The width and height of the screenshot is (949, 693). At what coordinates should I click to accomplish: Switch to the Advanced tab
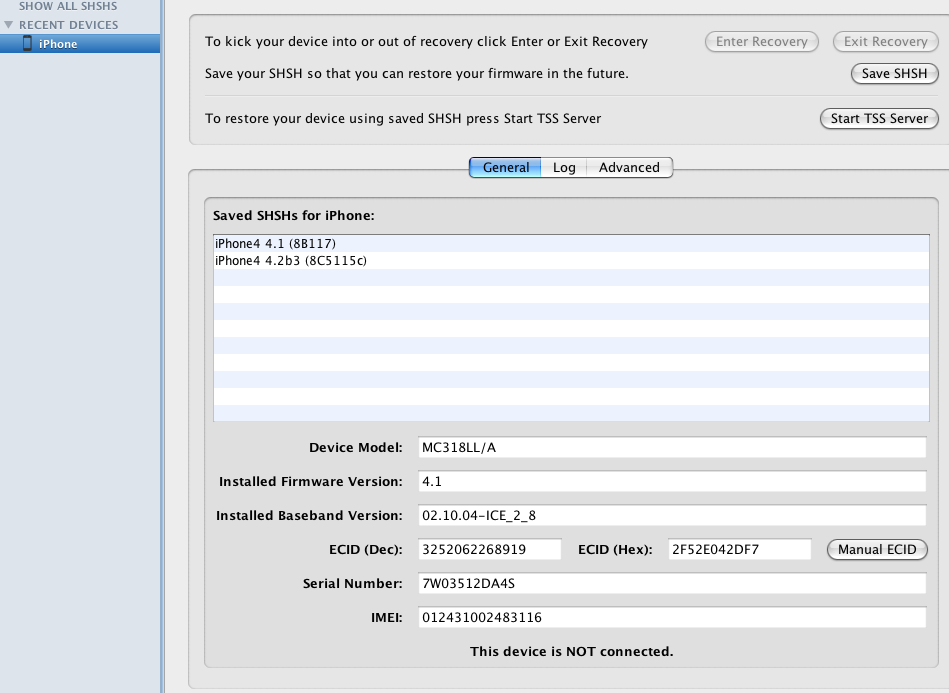coord(629,168)
